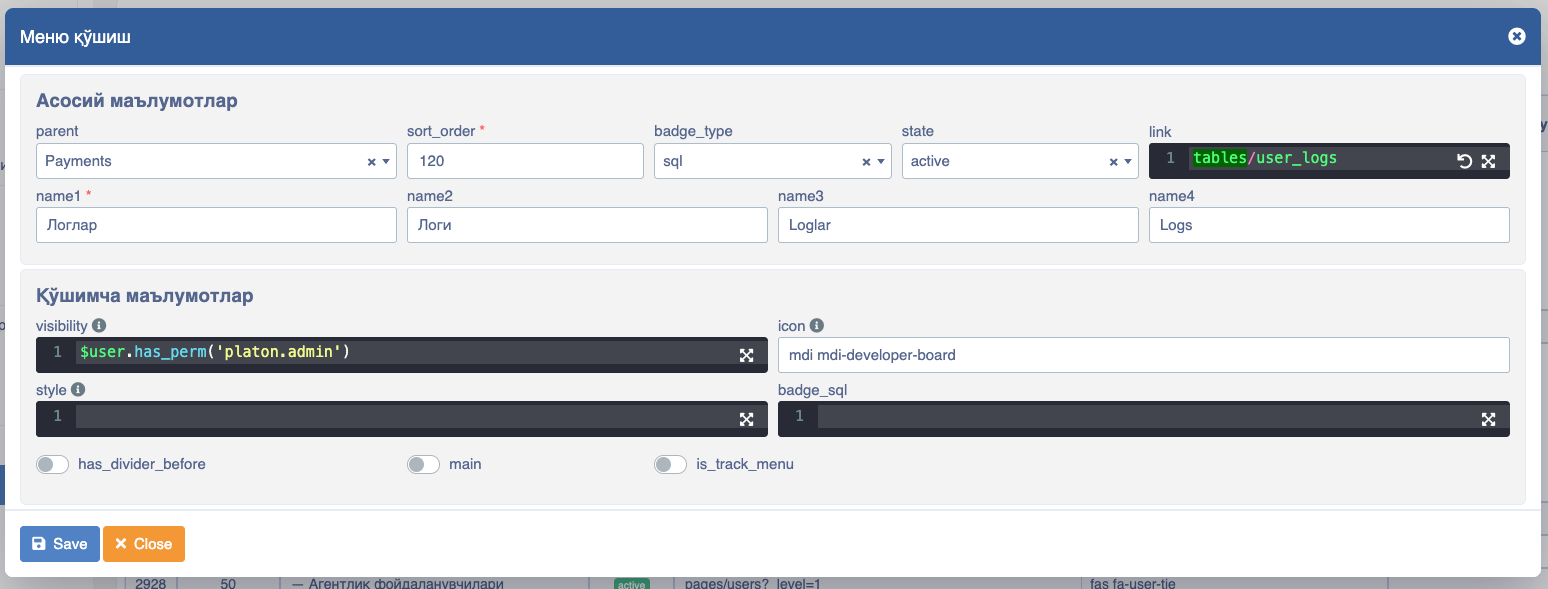Select the active state combo box
1548x589 pixels.
pyautogui.click(x=1020, y=161)
